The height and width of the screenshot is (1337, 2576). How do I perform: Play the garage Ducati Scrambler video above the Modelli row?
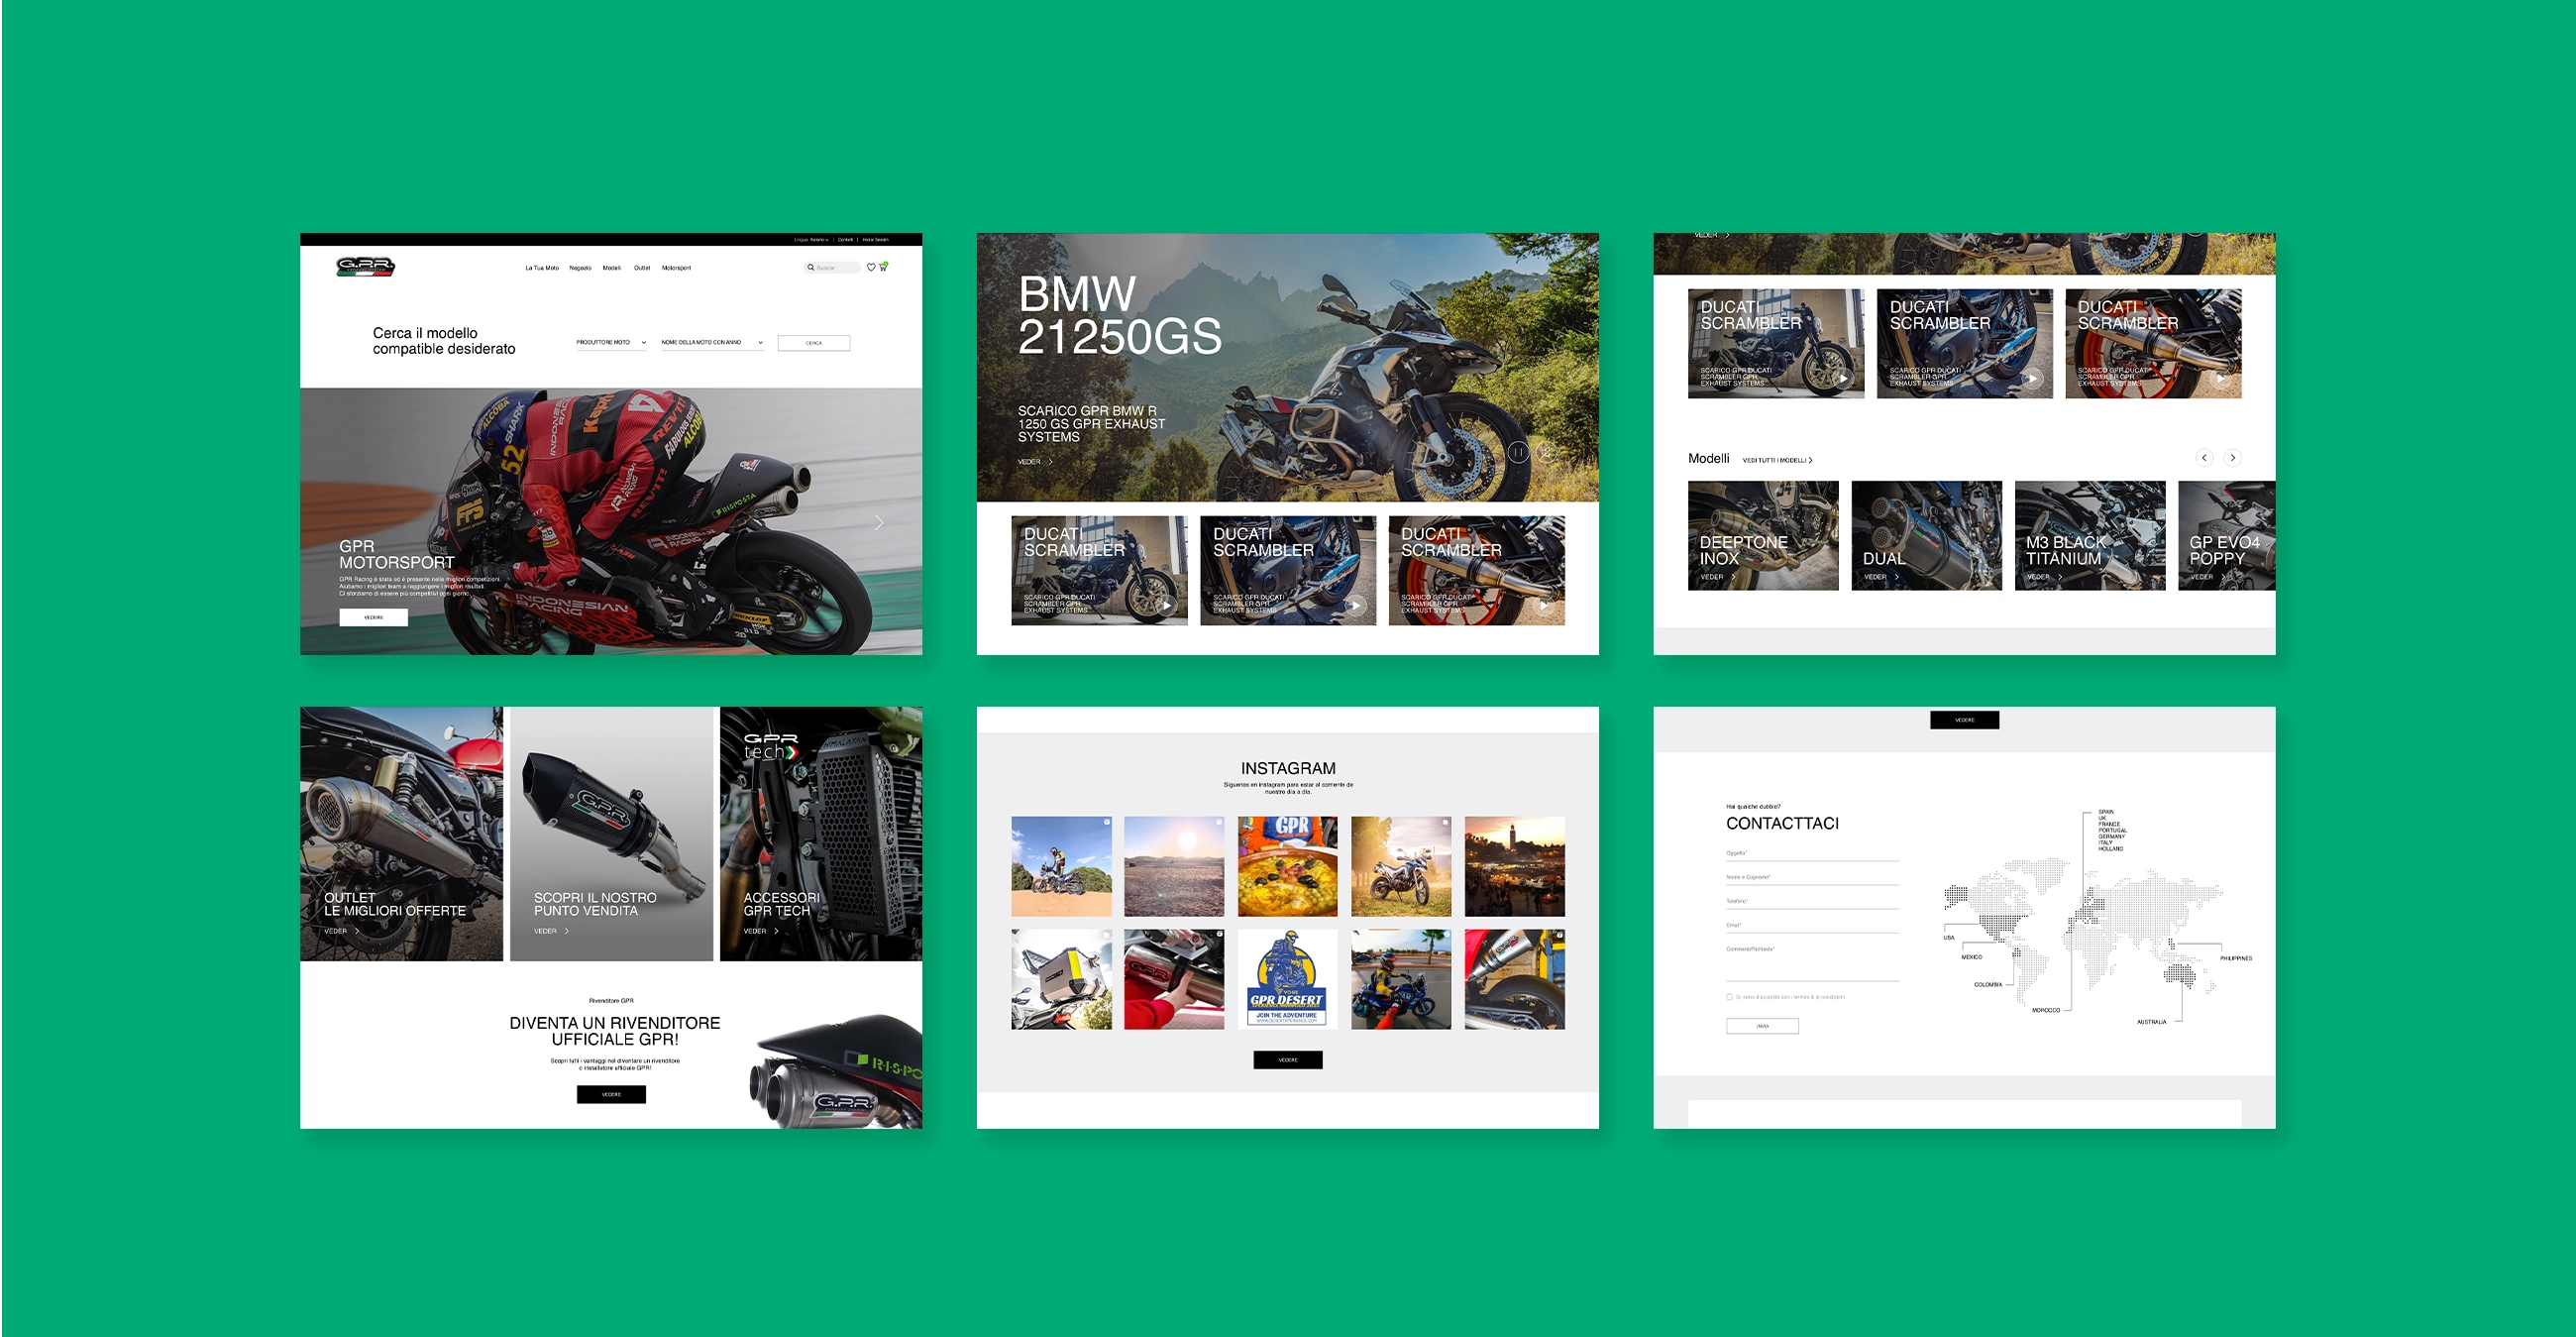[1843, 378]
